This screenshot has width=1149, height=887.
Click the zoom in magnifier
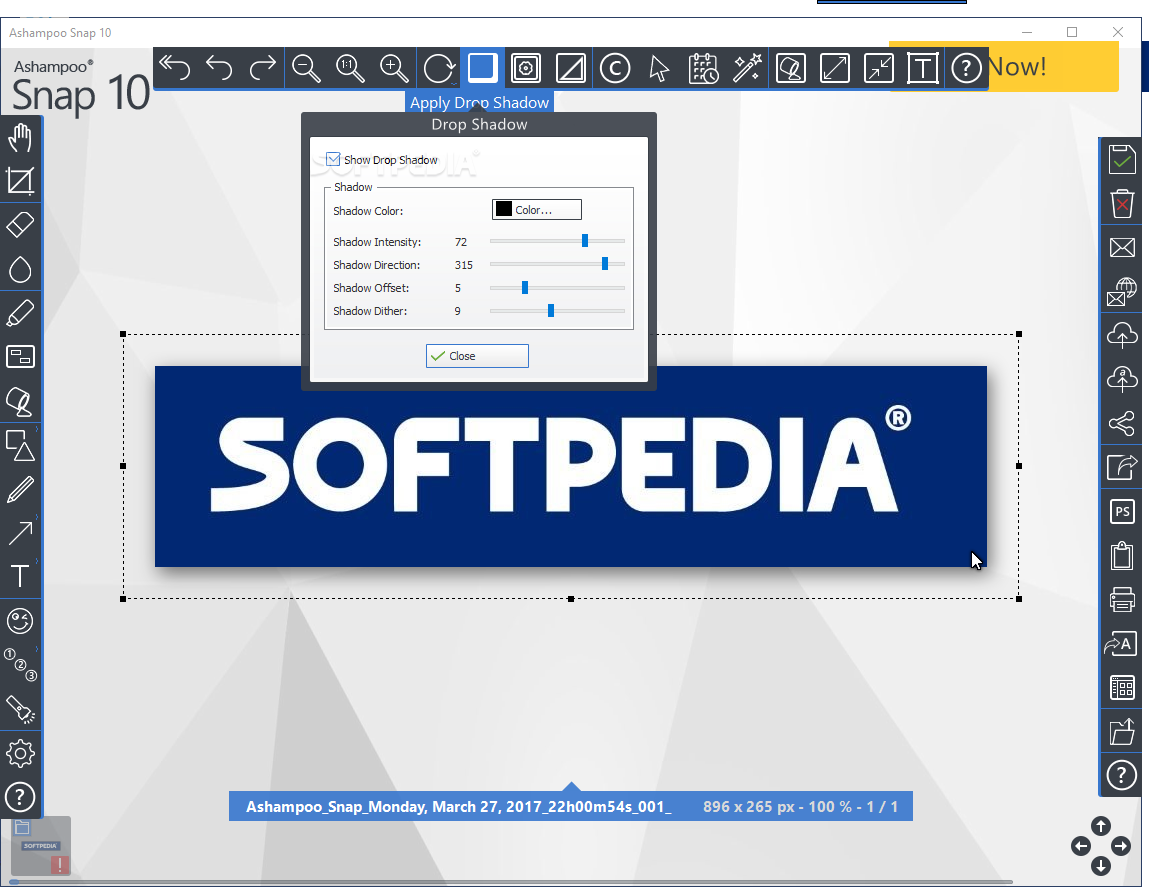point(394,68)
